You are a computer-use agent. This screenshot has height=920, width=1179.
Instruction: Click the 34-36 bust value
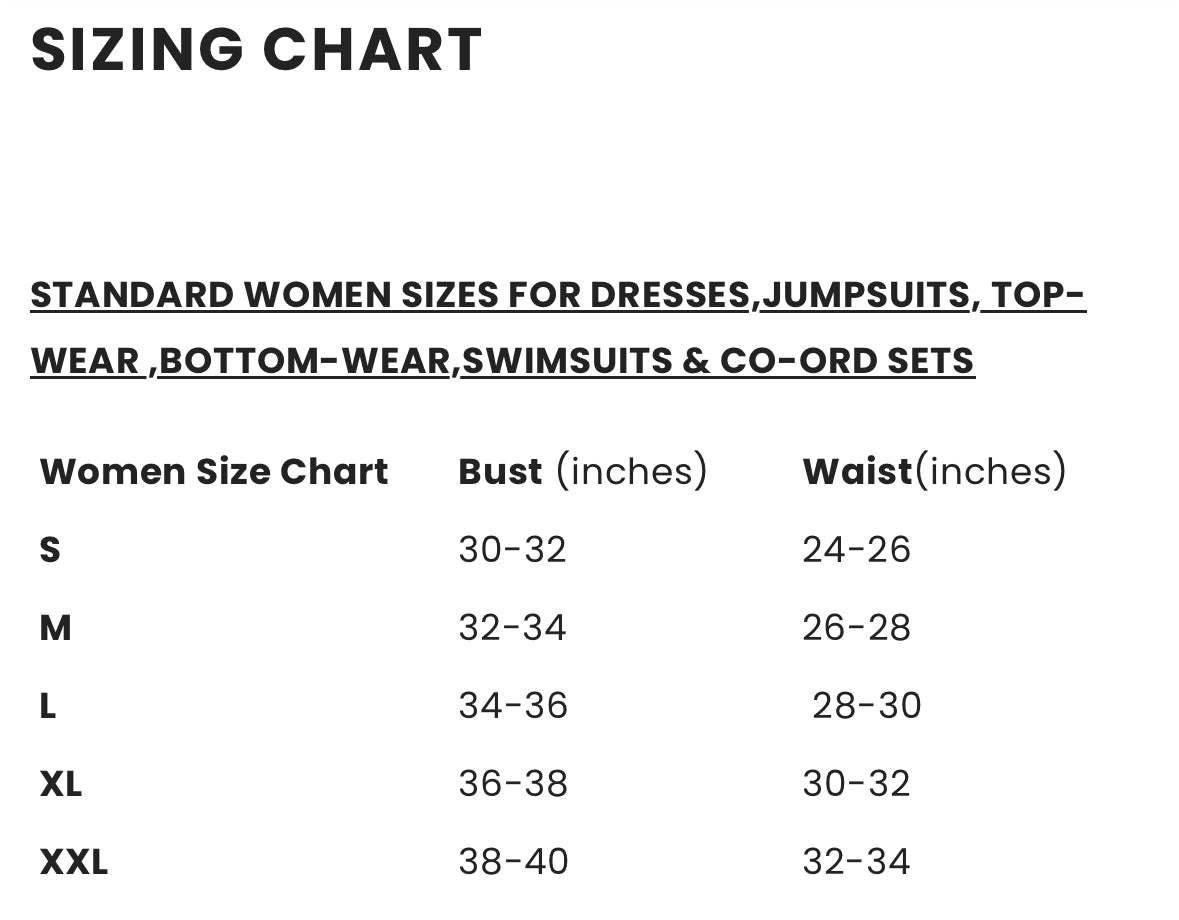[513, 706]
